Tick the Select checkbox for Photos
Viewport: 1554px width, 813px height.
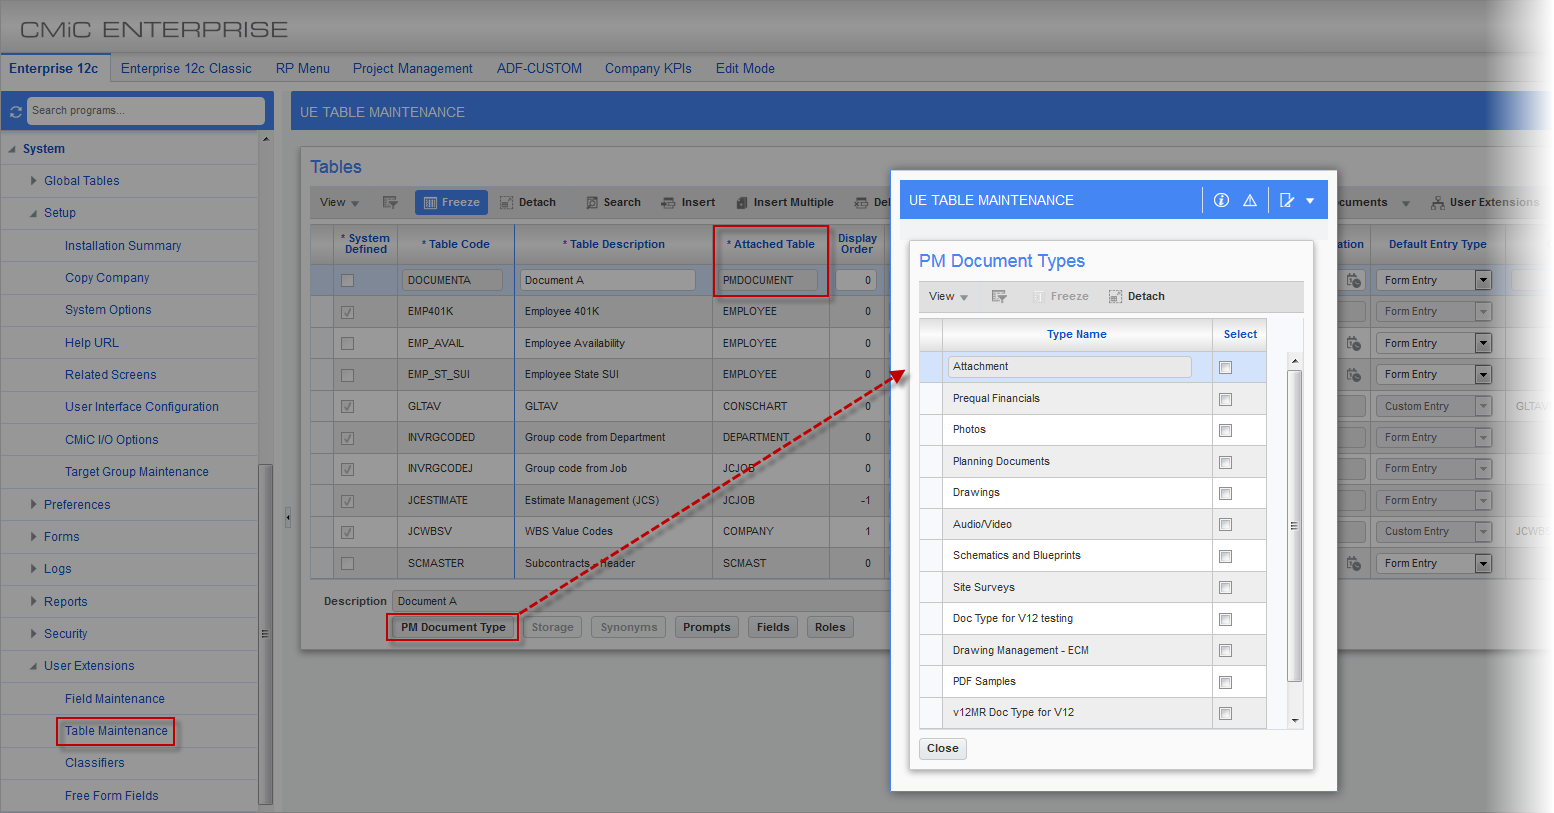coord(1225,430)
